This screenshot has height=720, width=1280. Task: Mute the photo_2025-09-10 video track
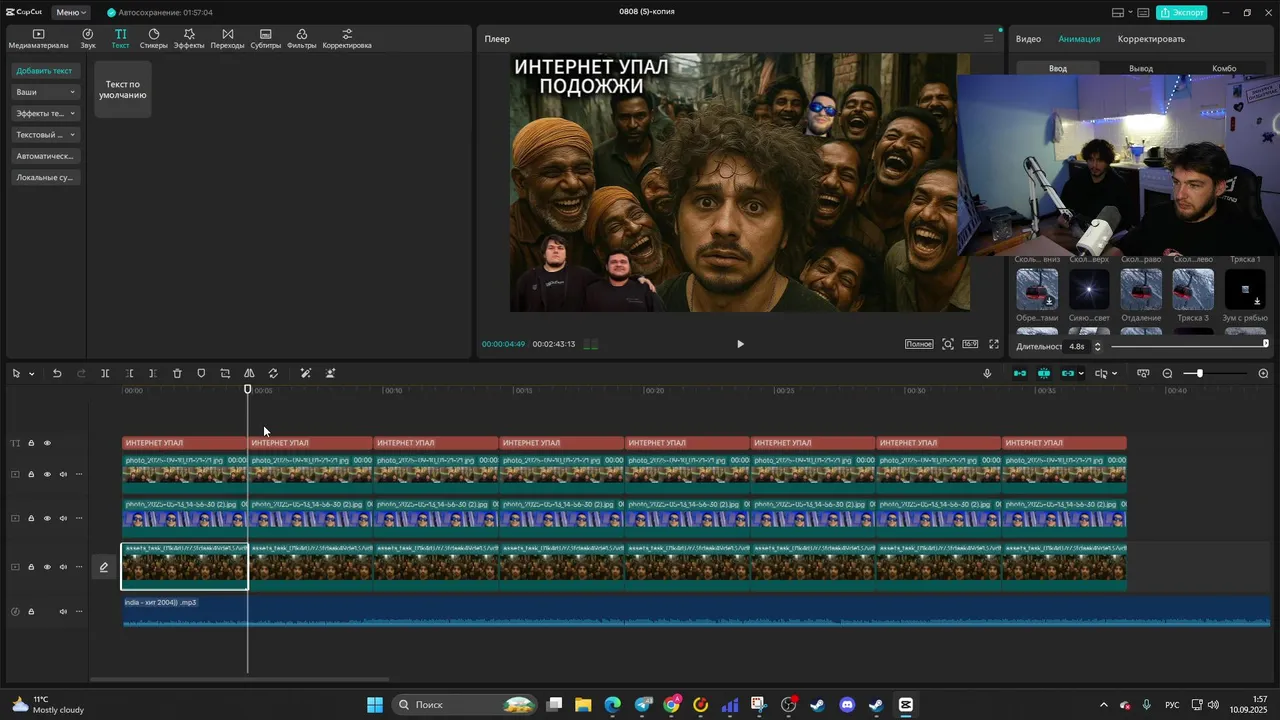click(x=63, y=474)
